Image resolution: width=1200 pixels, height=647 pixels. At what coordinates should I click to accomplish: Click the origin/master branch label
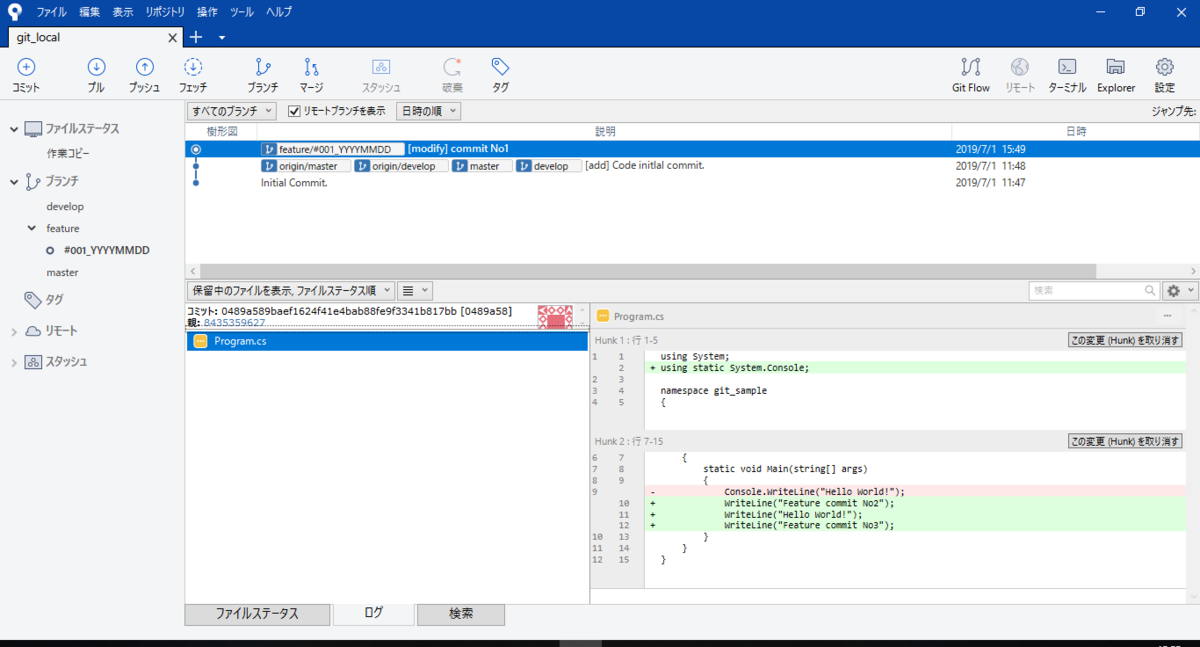[x=305, y=166]
